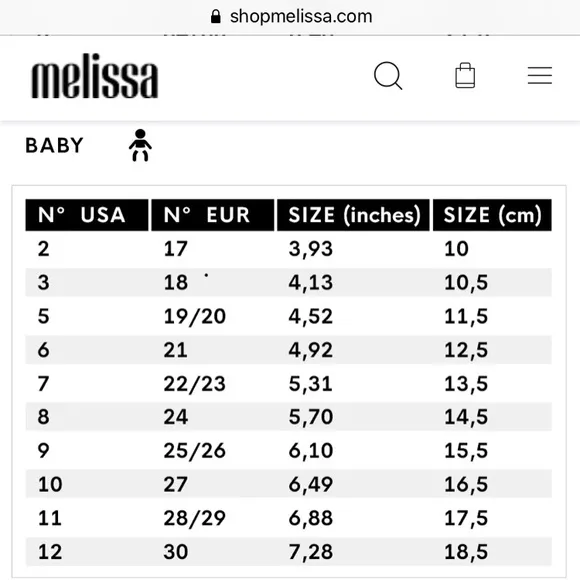Tap the address bar lock icon
Viewport: 580px width, 580px height.
(x=216, y=16)
